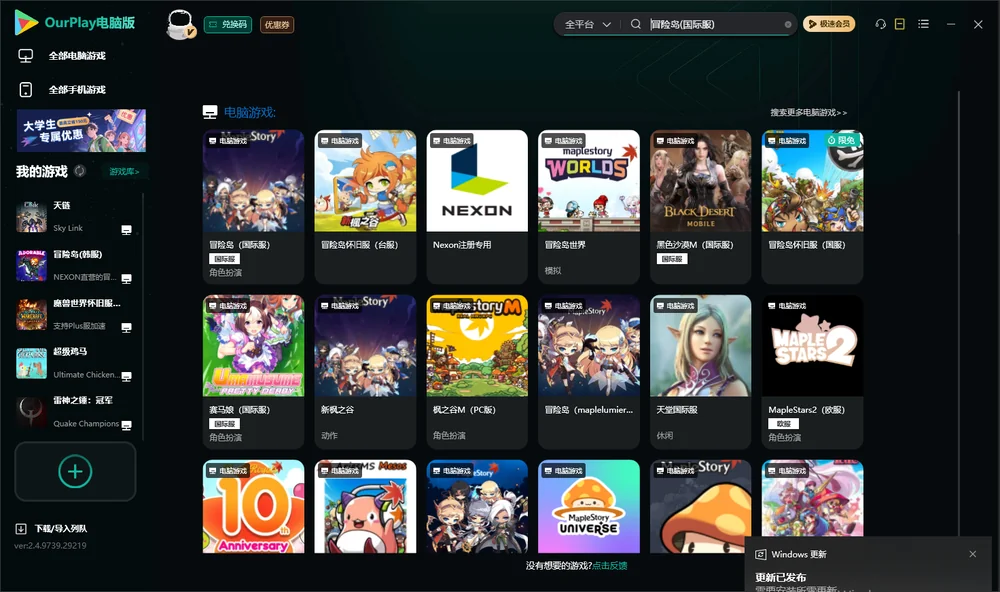Image resolution: width=1000 pixels, height=592 pixels.
Task: Click the PC icon beside Ultimate Chicken
Action: (x=126, y=376)
